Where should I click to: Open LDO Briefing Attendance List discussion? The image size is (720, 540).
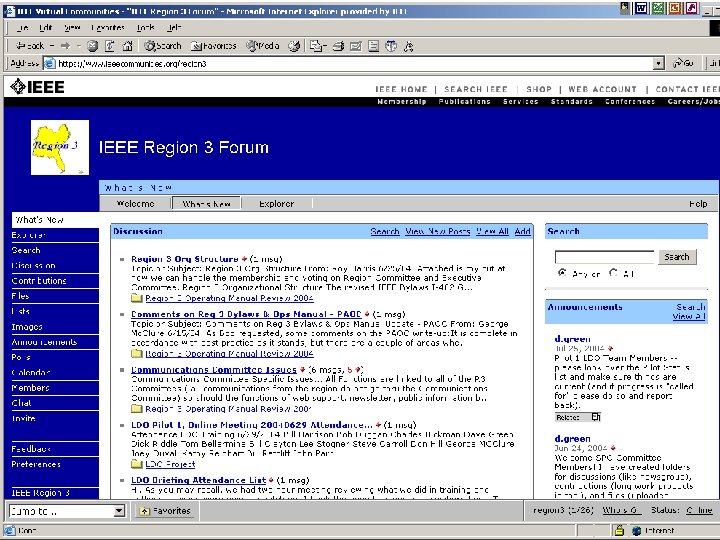198,480
